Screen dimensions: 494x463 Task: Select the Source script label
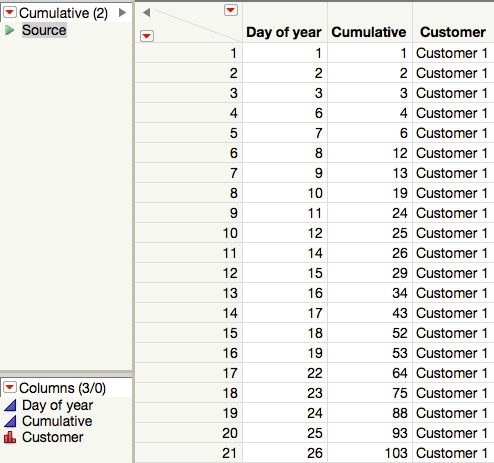pyautogui.click(x=44, y=30)
